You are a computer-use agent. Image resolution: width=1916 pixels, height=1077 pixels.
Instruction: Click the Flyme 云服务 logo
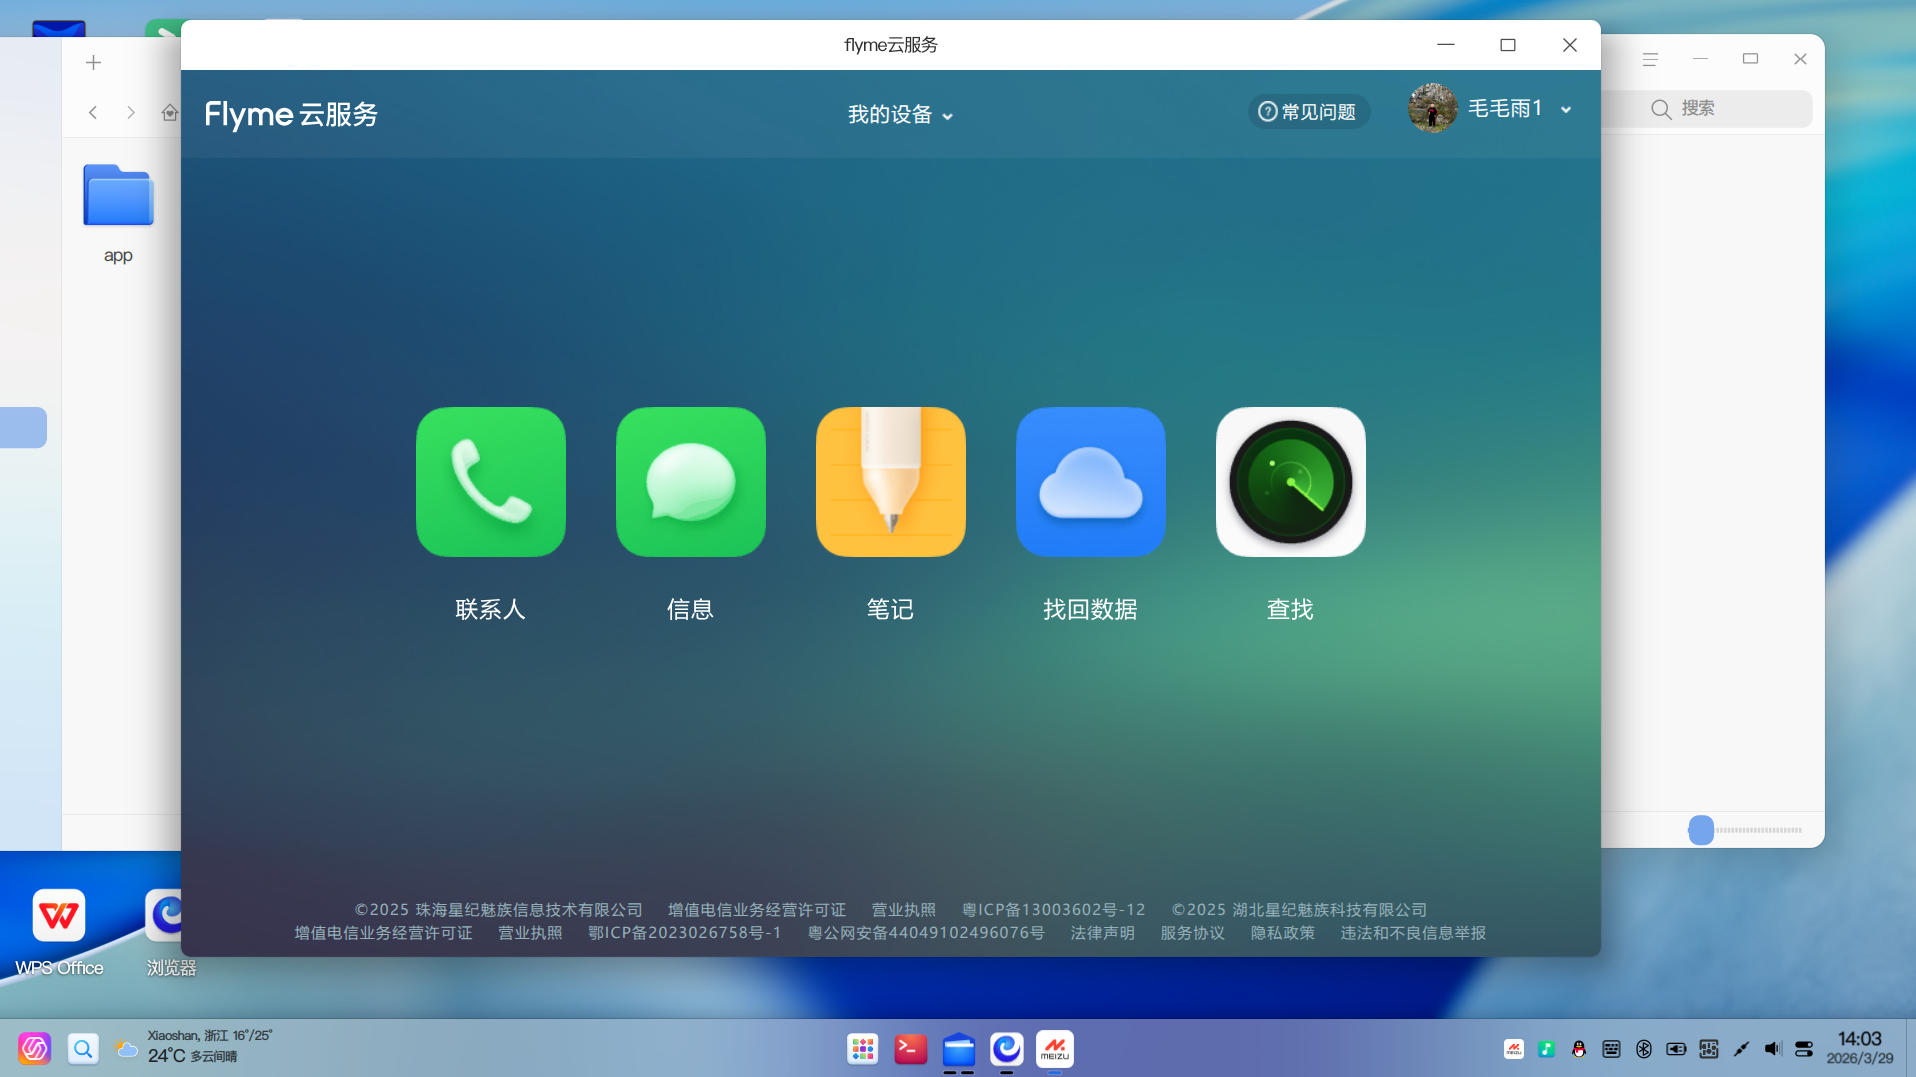(x=291, y=114)
